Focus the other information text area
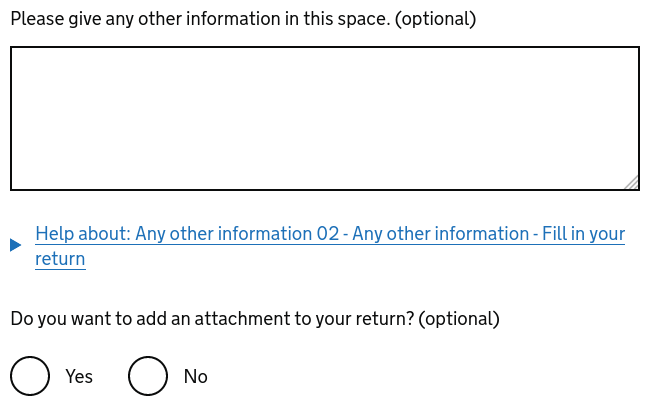This screenshot has height=411, width=651. tap(324, 118)
